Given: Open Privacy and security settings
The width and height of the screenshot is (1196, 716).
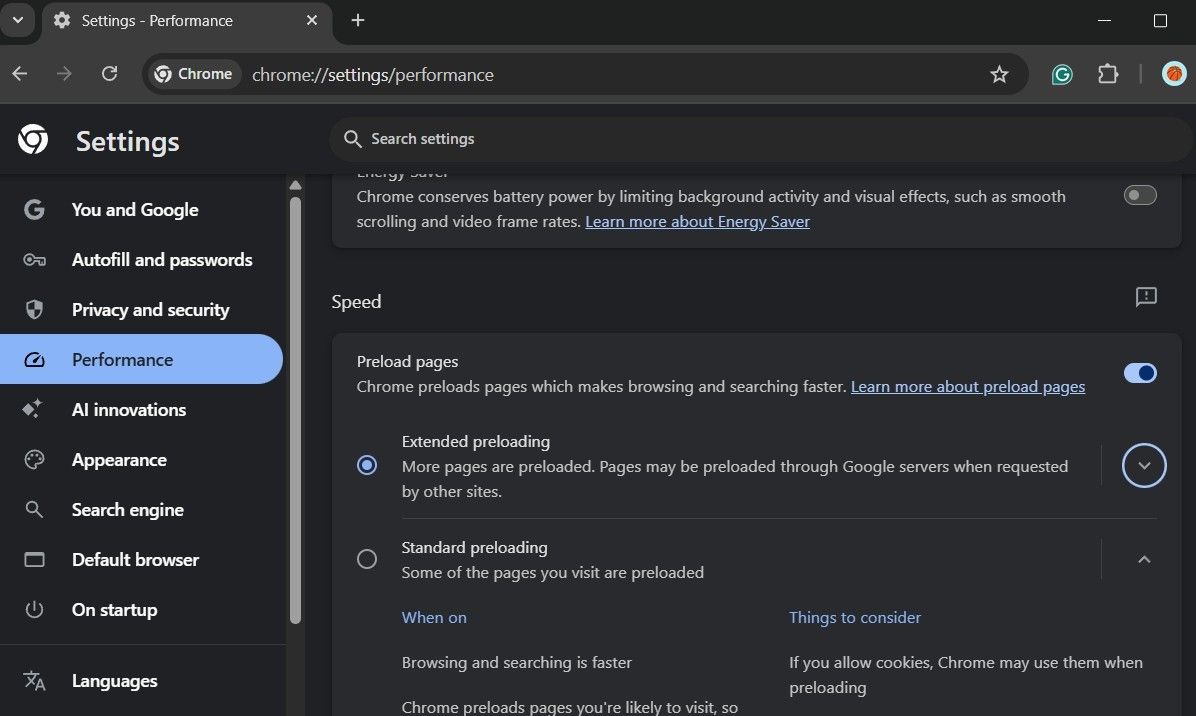Looking at the screenshot, I should tap(150, 310).
